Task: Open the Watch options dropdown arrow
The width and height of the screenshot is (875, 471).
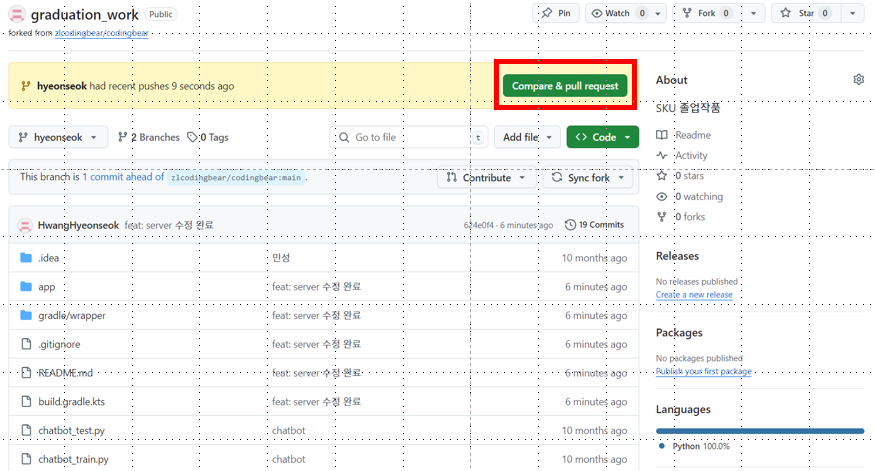Action: point(658,13)
